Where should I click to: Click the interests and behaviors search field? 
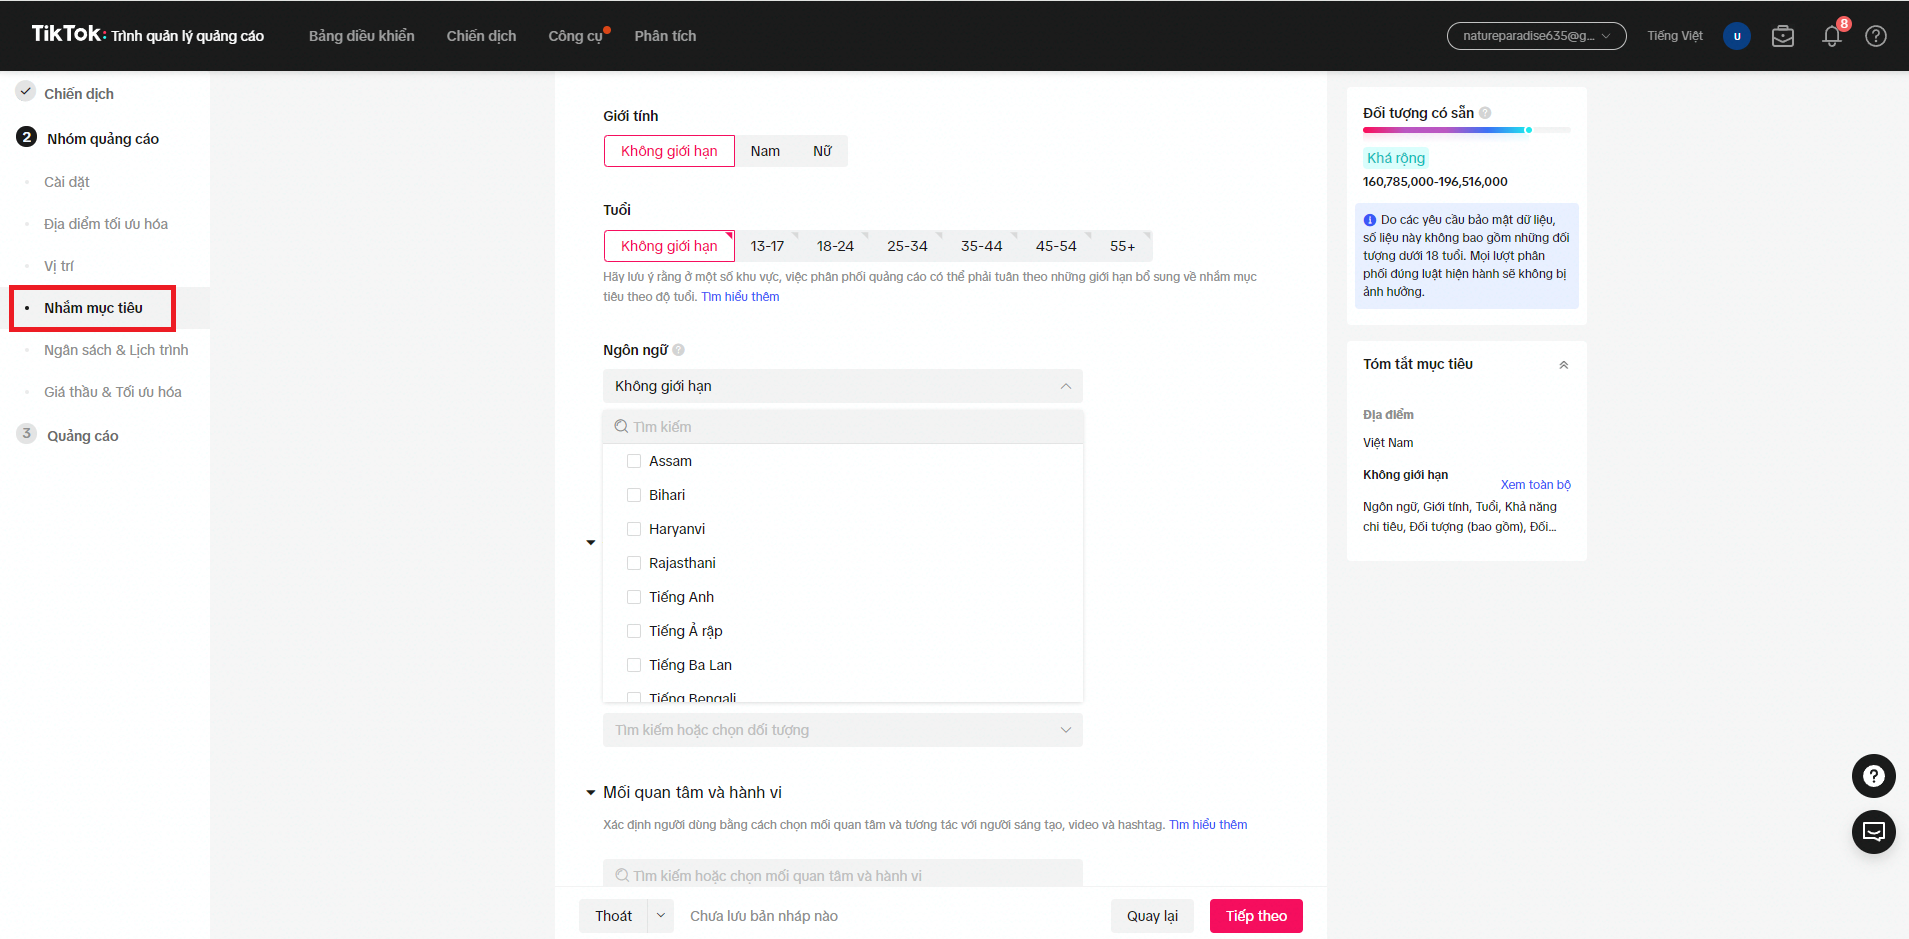click(842, 875)
